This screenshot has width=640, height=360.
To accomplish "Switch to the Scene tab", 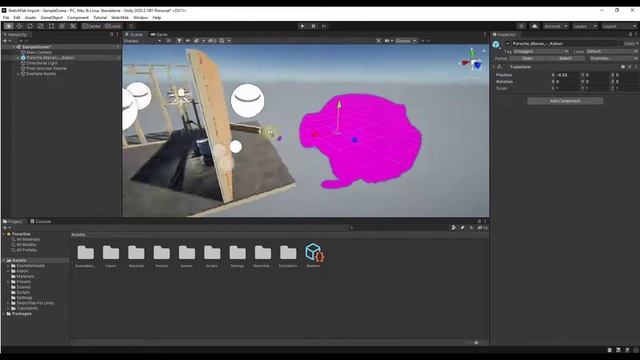I will pyautogui.click(x=134, y=35).
